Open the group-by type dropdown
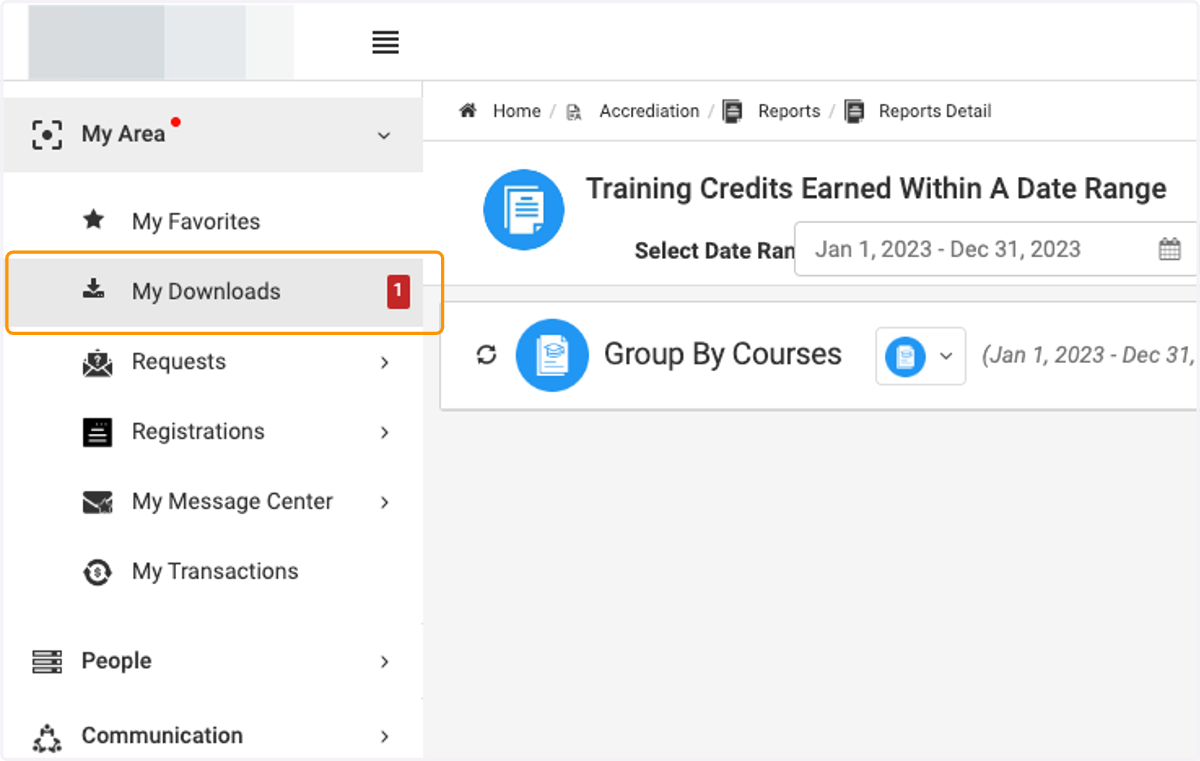The width and height of the screenshot is (1200, 761). tap(921, 356)
